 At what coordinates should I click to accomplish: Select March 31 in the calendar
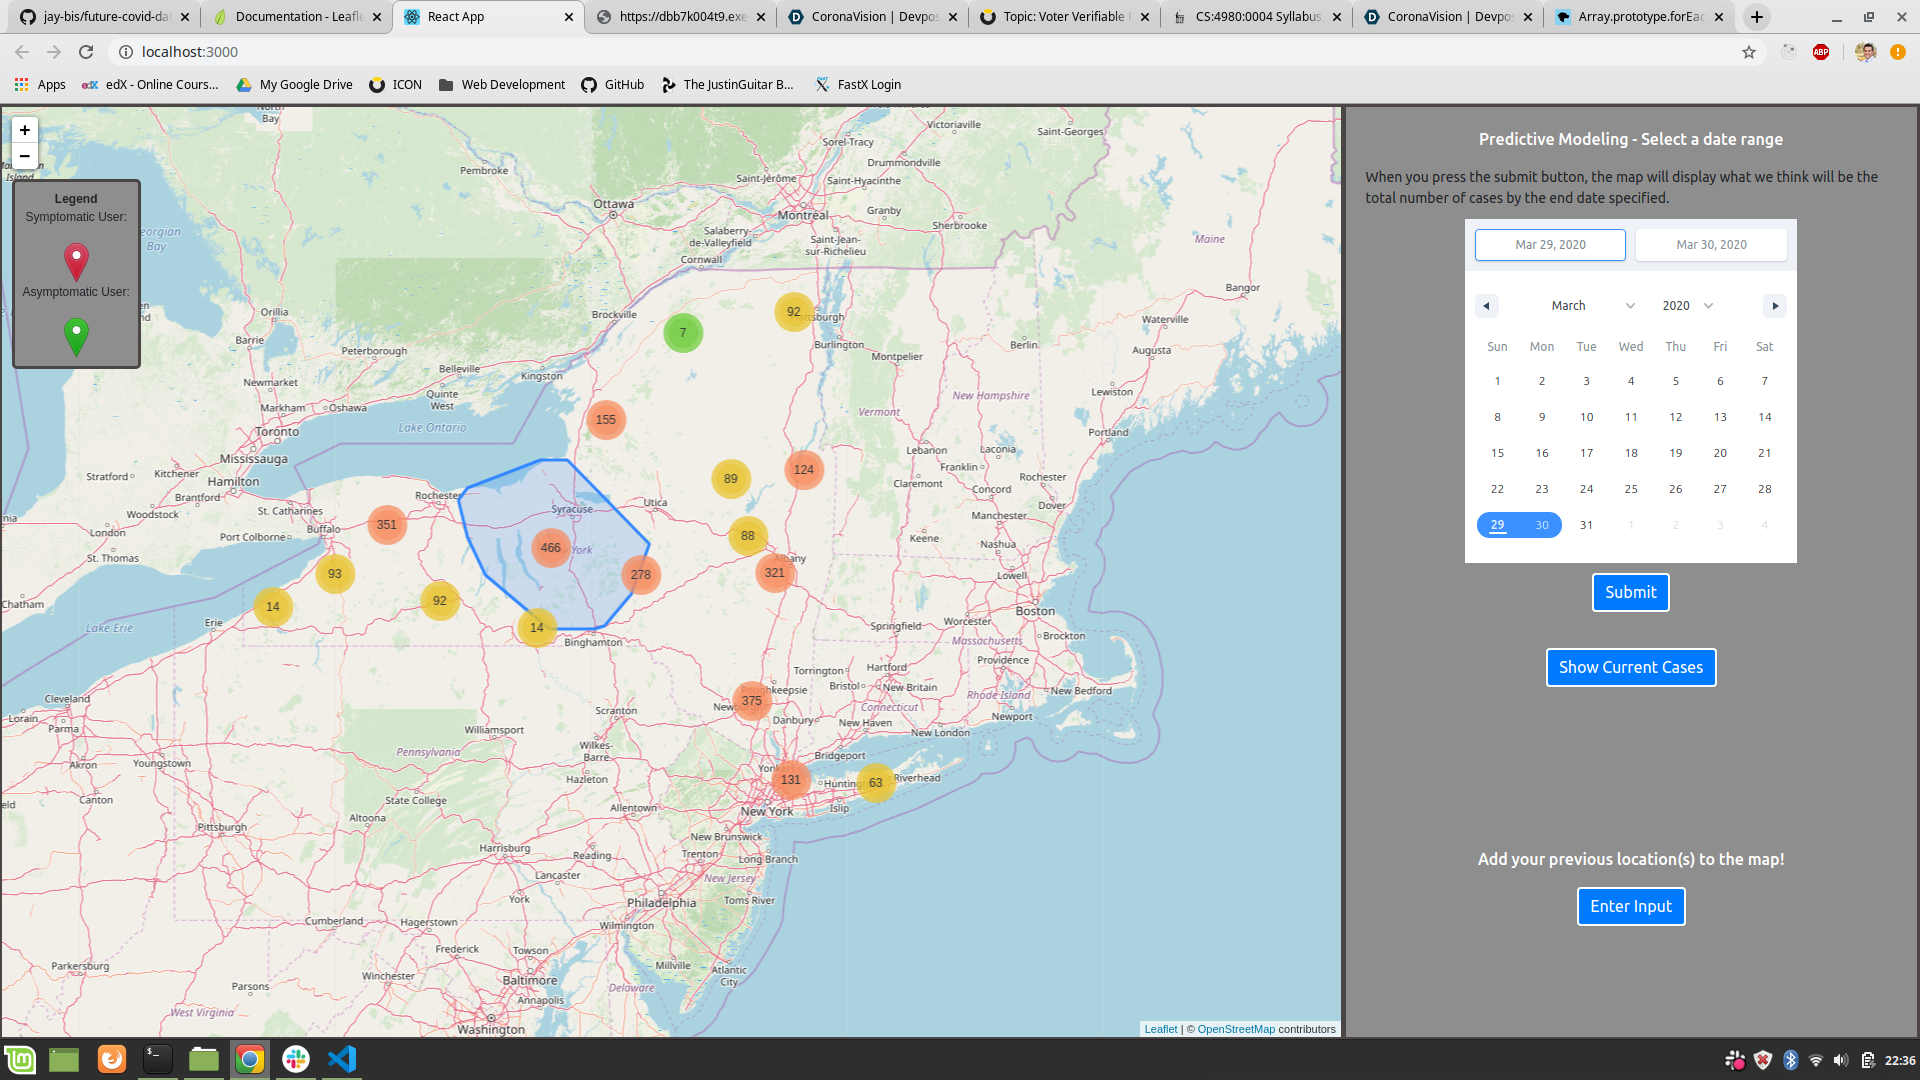[x=1586, y=525]
